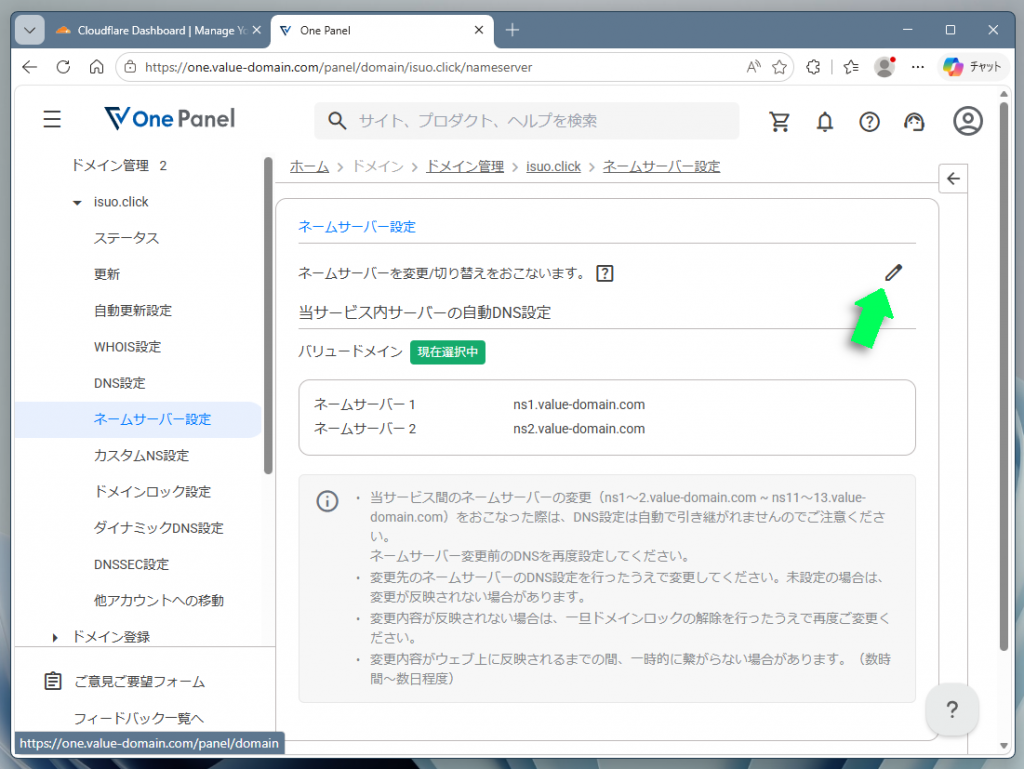Open the tab actions dropdown button
Viewport: 1024px width, 769px height.
29,30
